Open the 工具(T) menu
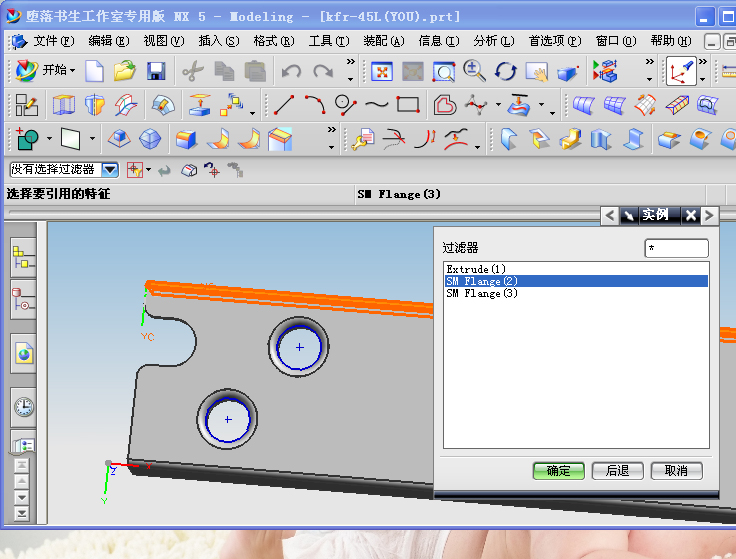 coord(329,41)
